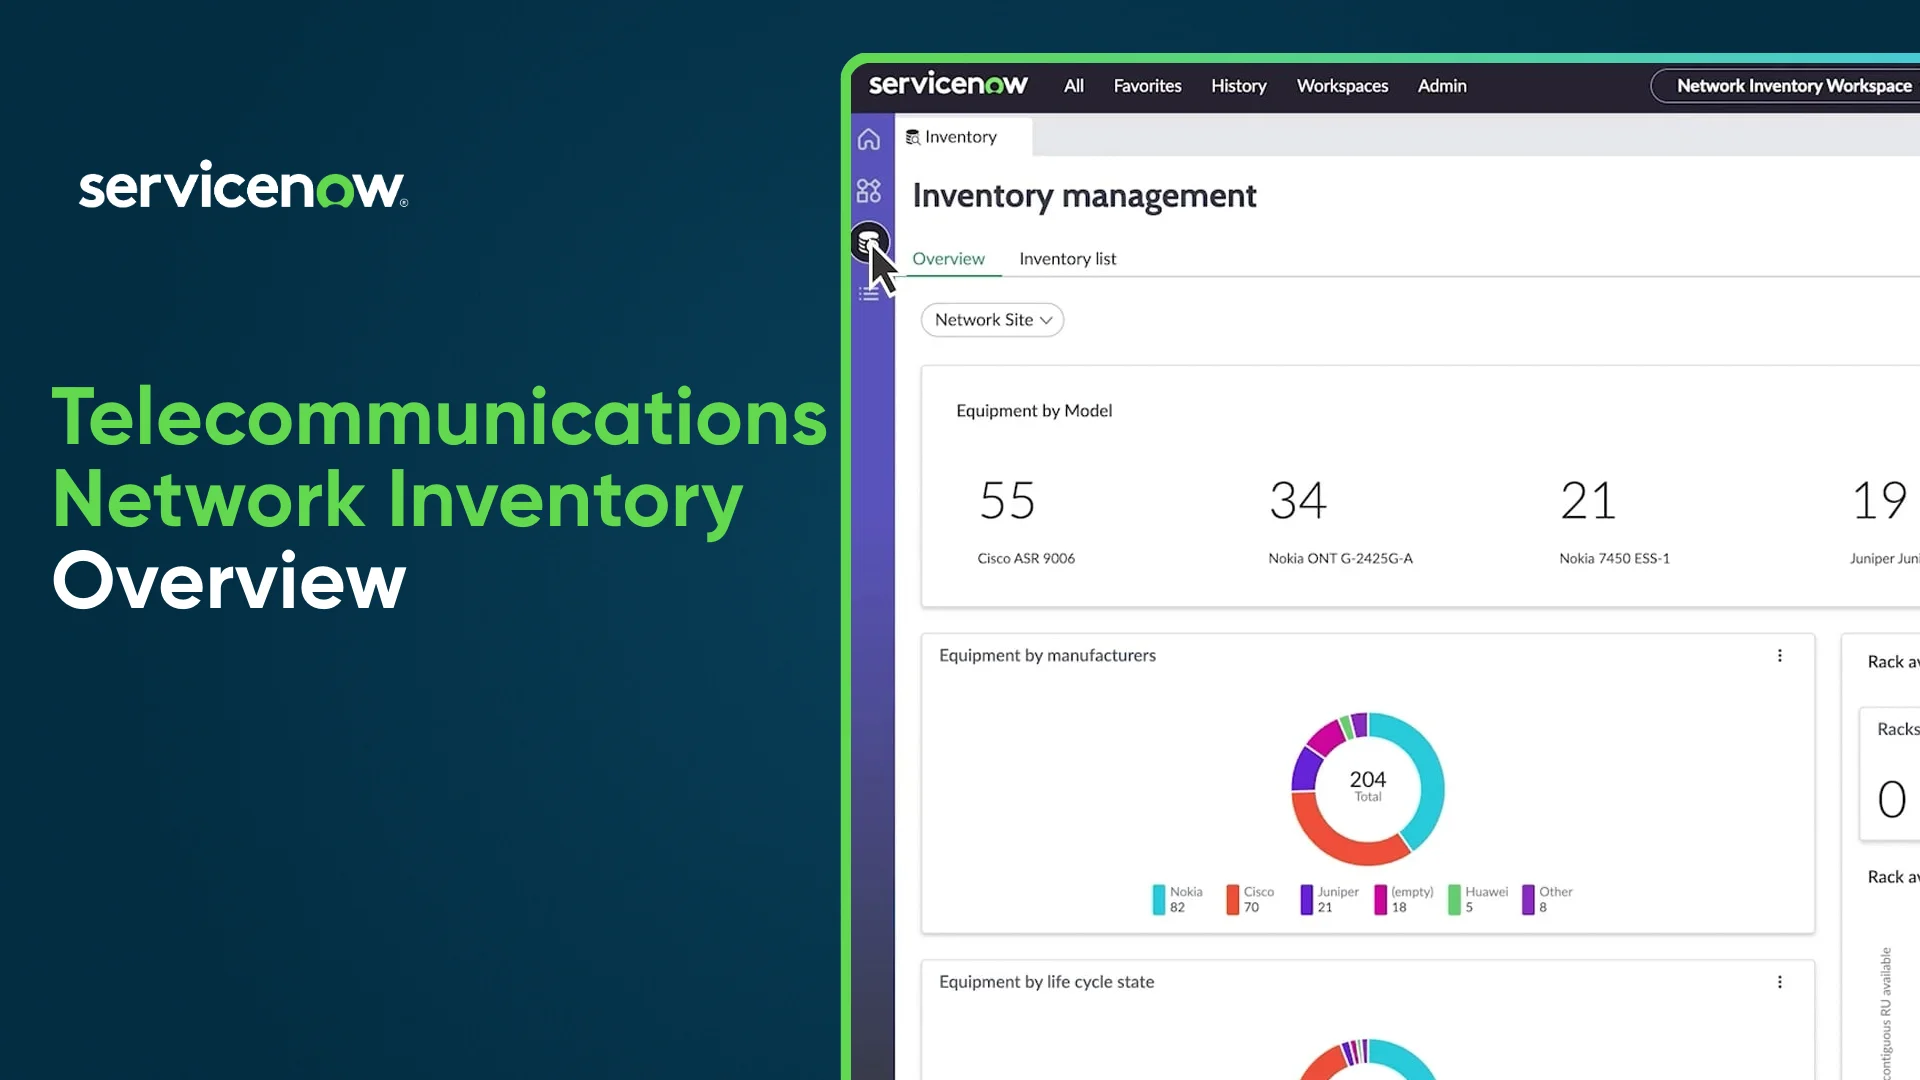Open the Home icon in sidebar
1920x1080 pixels.
pos(868,139)
